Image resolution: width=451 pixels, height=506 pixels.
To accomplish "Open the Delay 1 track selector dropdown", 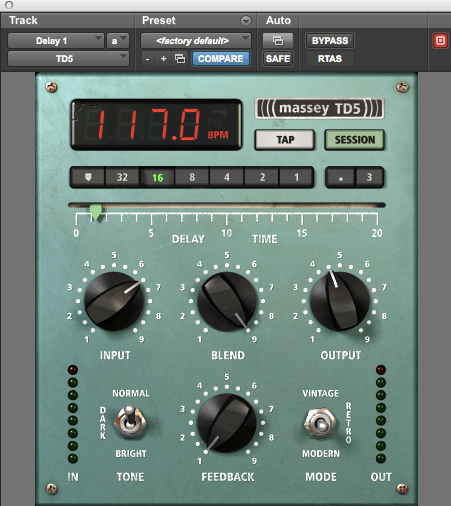I will (56, 41).
